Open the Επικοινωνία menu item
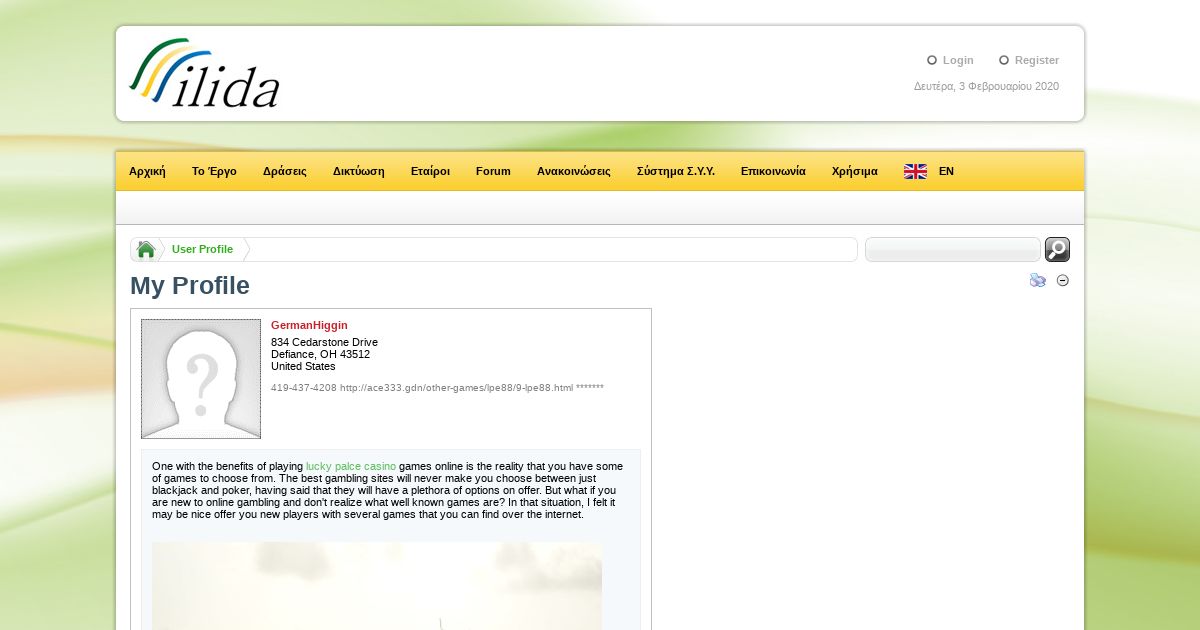1200x630 pixels. (773, 171)
